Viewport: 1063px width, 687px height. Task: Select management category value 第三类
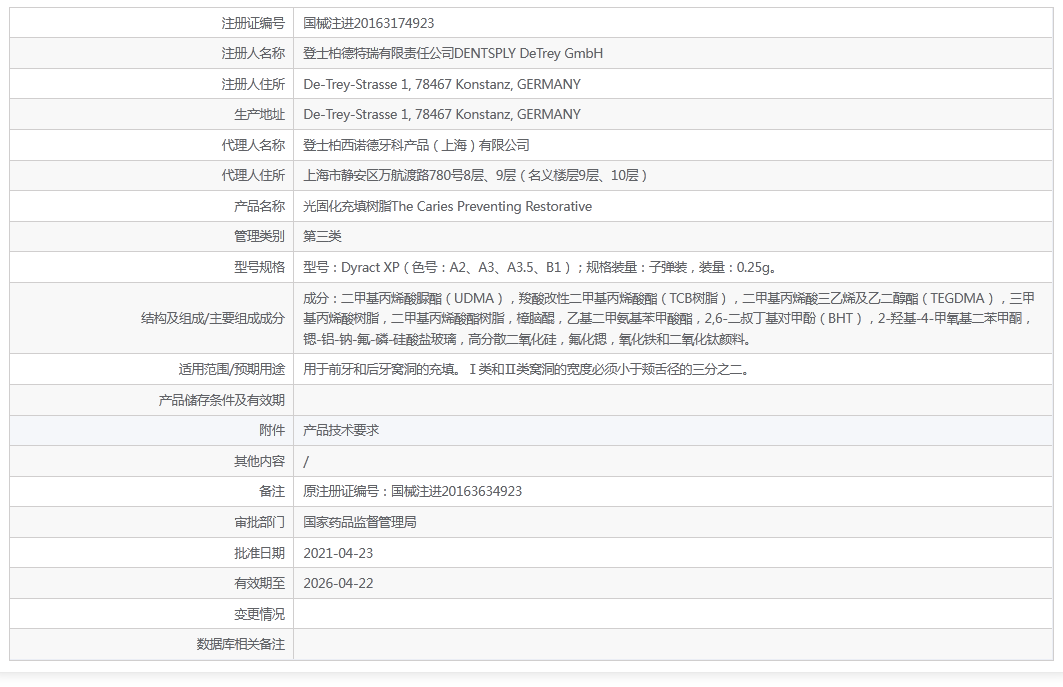323,237
